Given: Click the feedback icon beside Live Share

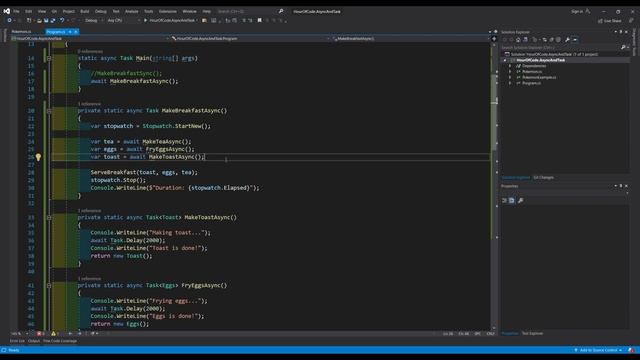Looking at the screenshot, I should click(631, 20).
